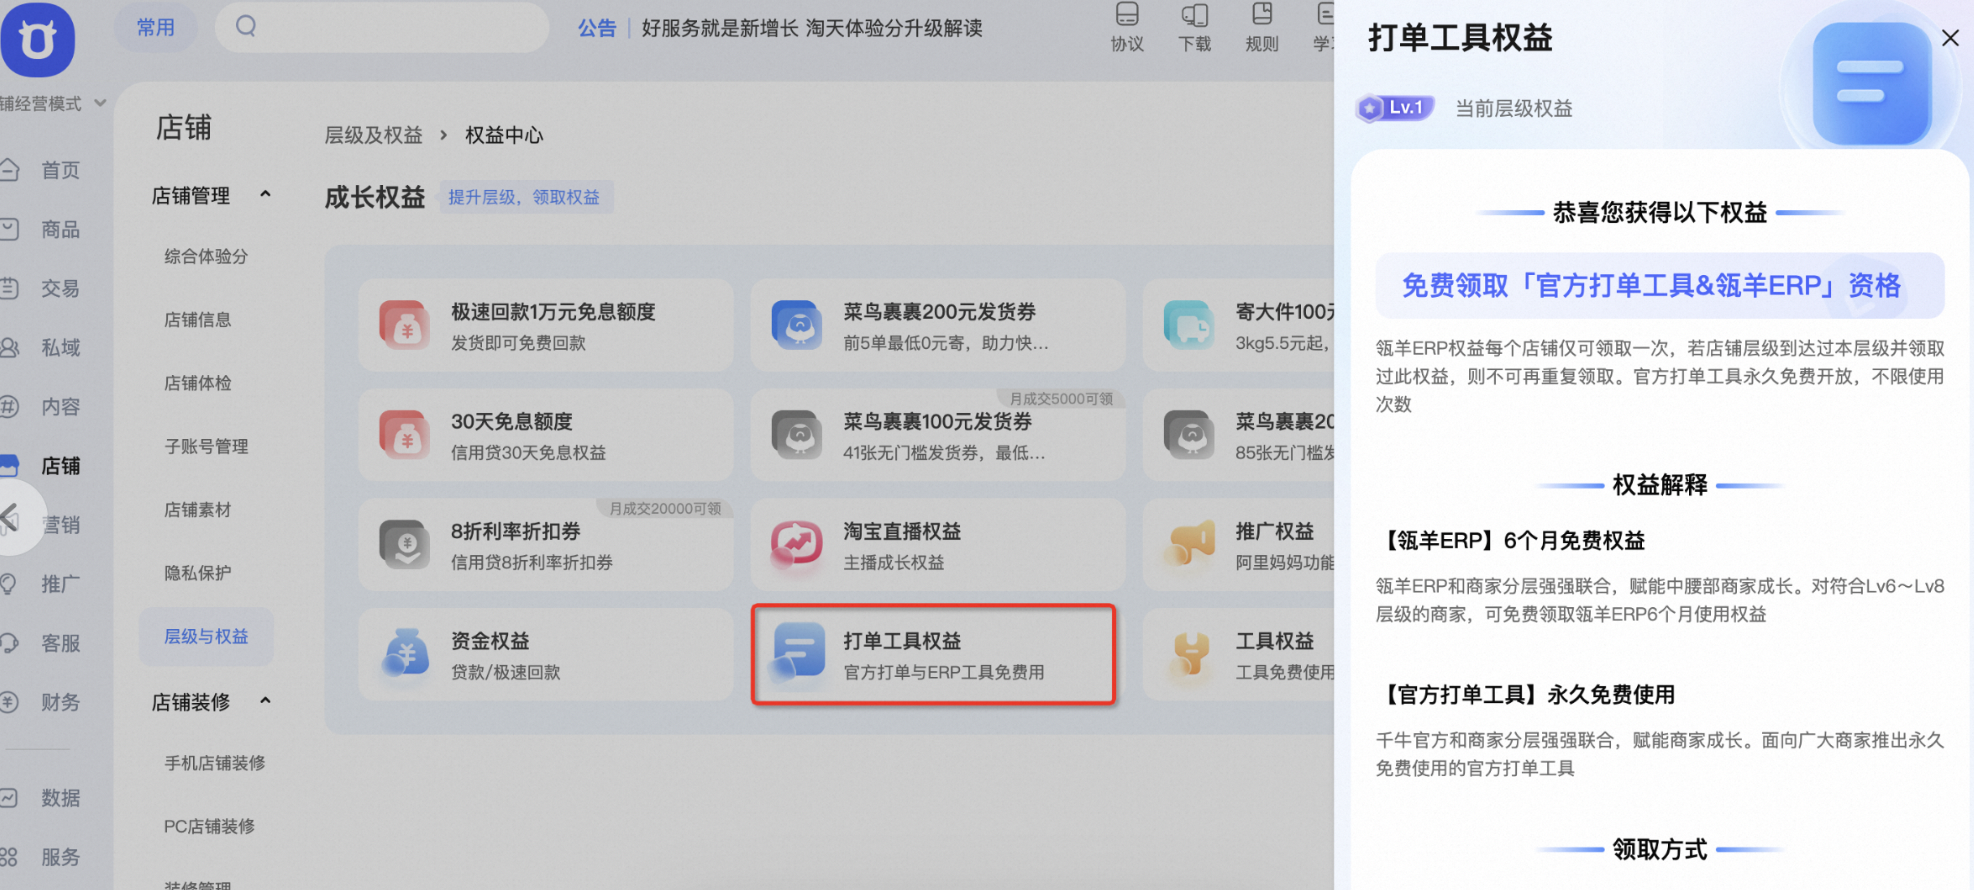Click 当前层级权益 label in panel
The width and height of the screenshot is (1974, 890).
pyautogui.click(x=1513, y=108)
